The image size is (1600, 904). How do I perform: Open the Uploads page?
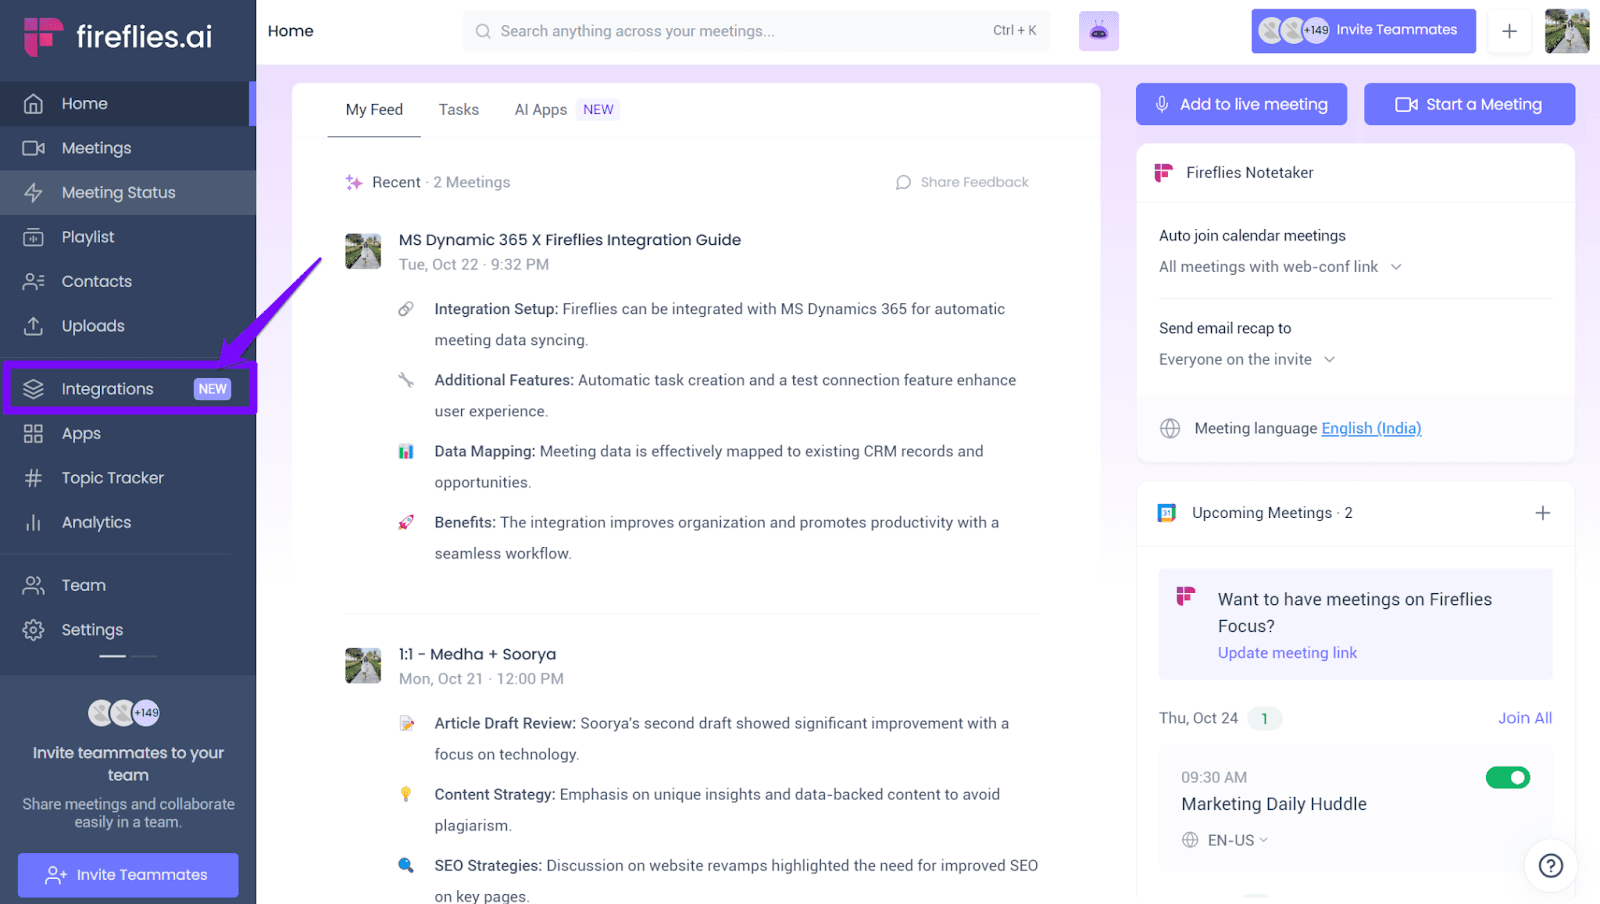126,326
